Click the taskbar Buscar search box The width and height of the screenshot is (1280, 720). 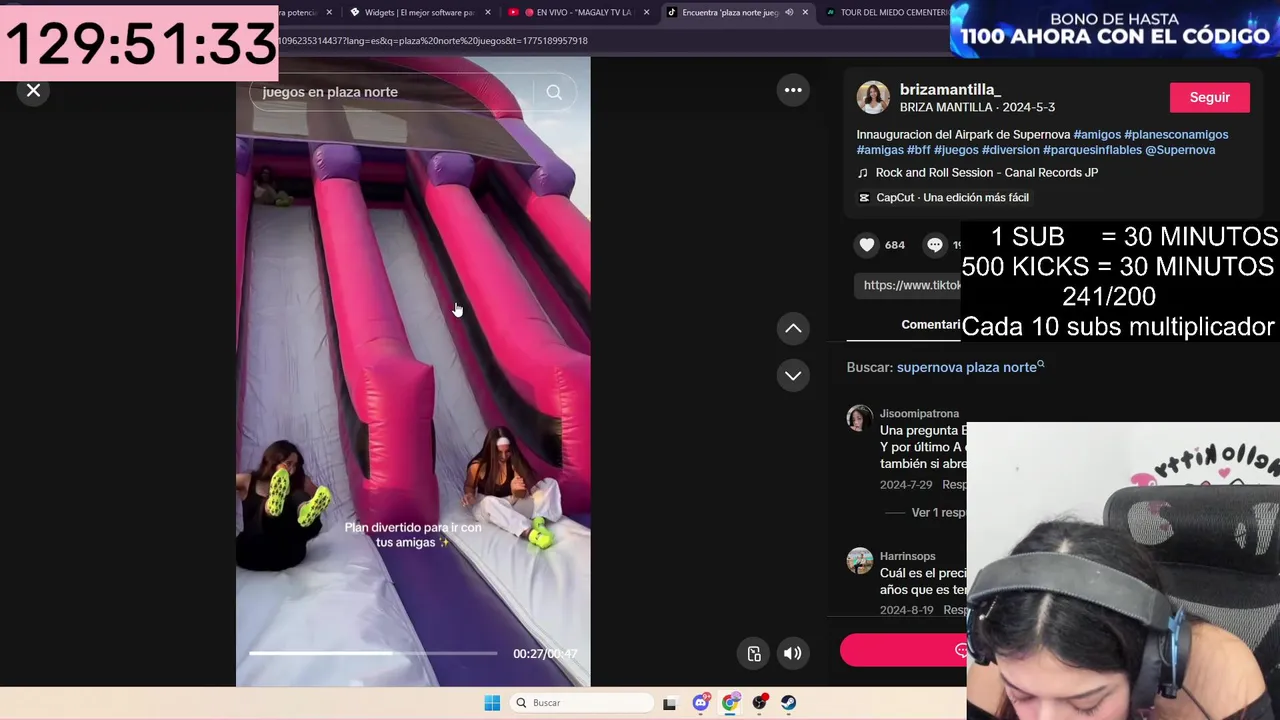point(582,703)
